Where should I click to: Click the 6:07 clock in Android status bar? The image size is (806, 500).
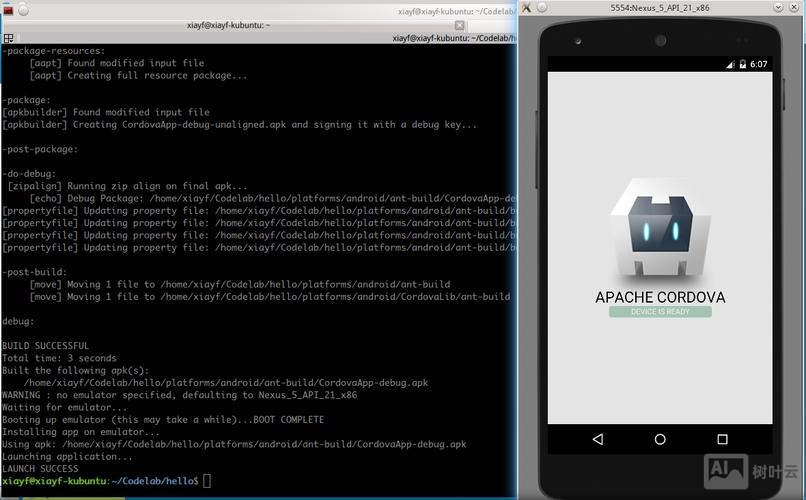pos(758,64)
